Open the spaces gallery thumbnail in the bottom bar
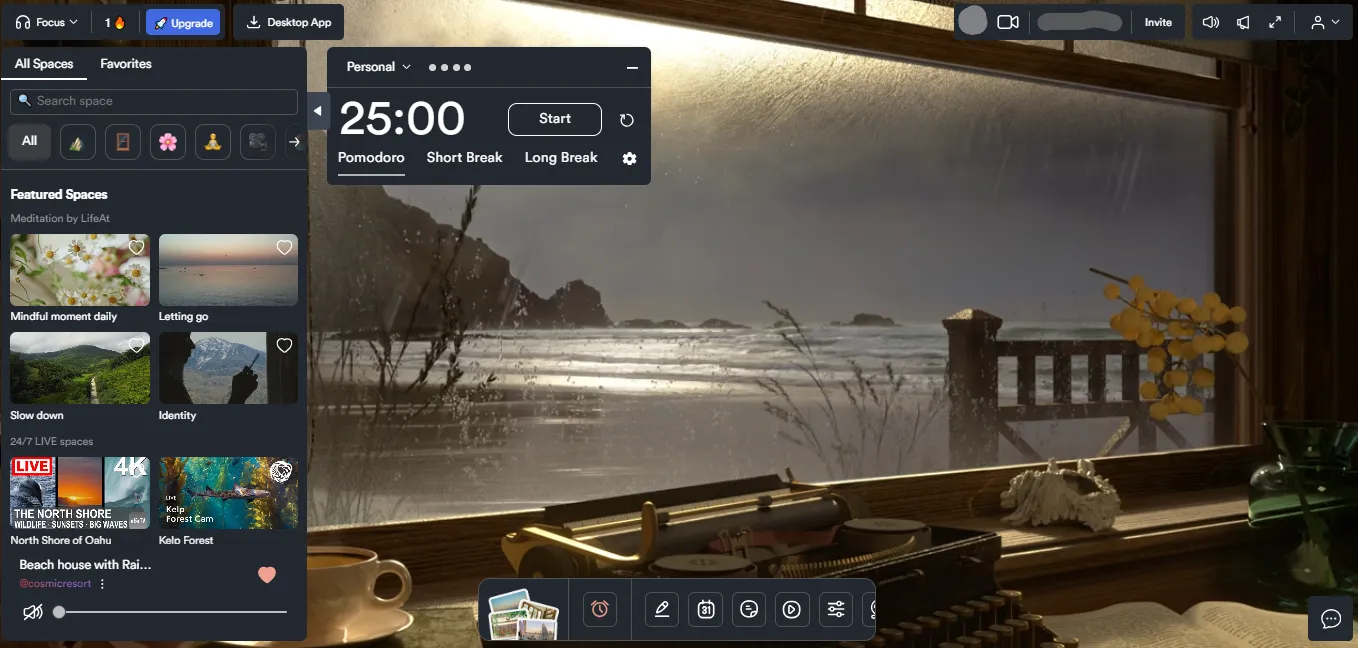The image size is (1358, 648). tap(523, 609)
